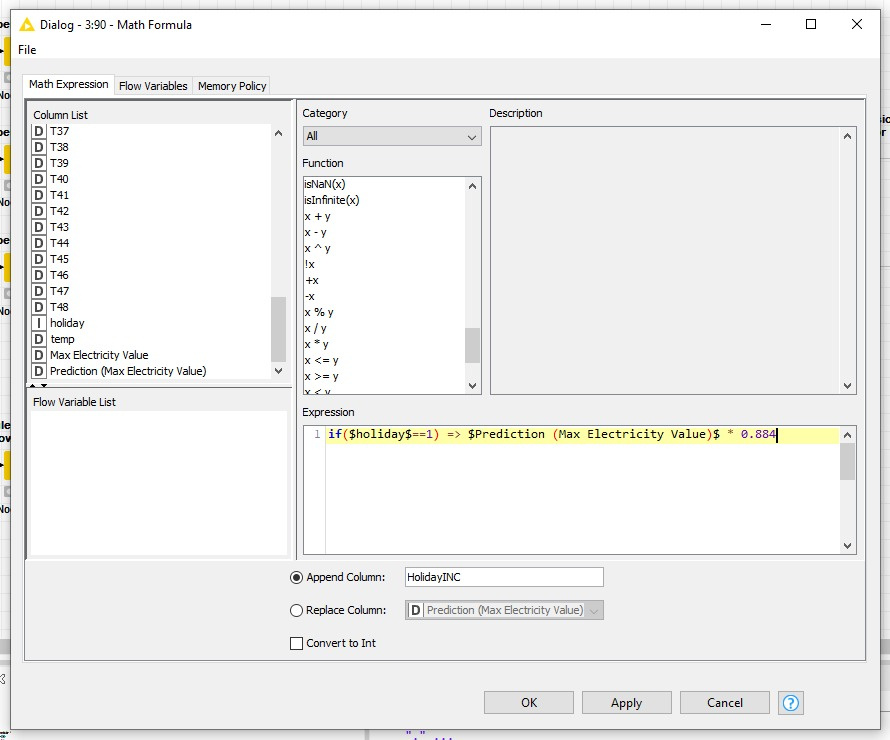
Task: Click the D icon beside T42 column
Action: 39,211
